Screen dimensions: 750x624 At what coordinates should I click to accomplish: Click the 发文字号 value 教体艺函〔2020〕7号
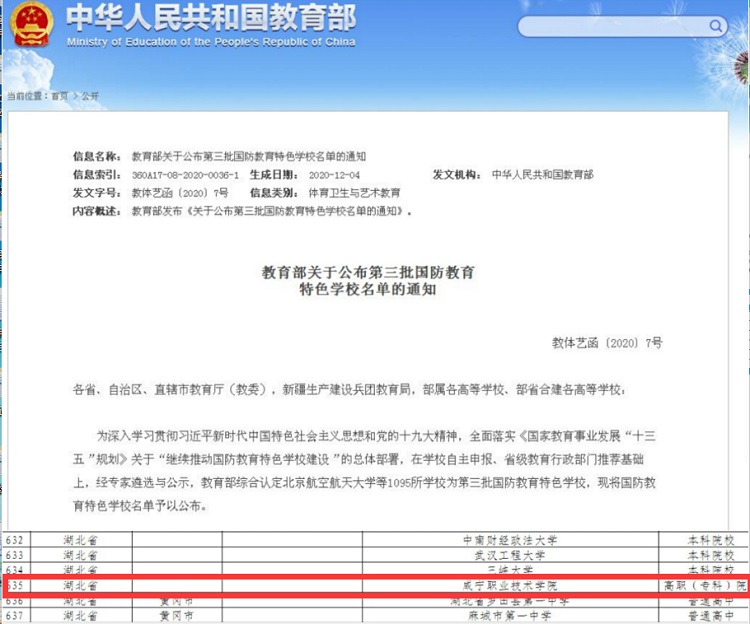180,193
